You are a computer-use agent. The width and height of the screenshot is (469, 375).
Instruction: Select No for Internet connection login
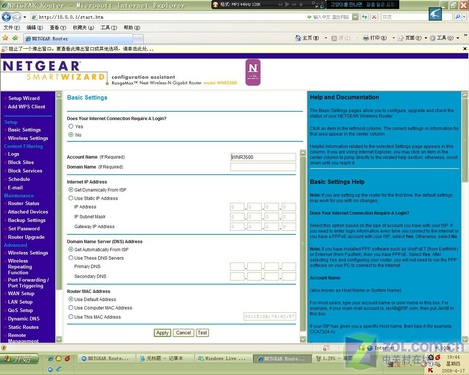click(71, 135)
